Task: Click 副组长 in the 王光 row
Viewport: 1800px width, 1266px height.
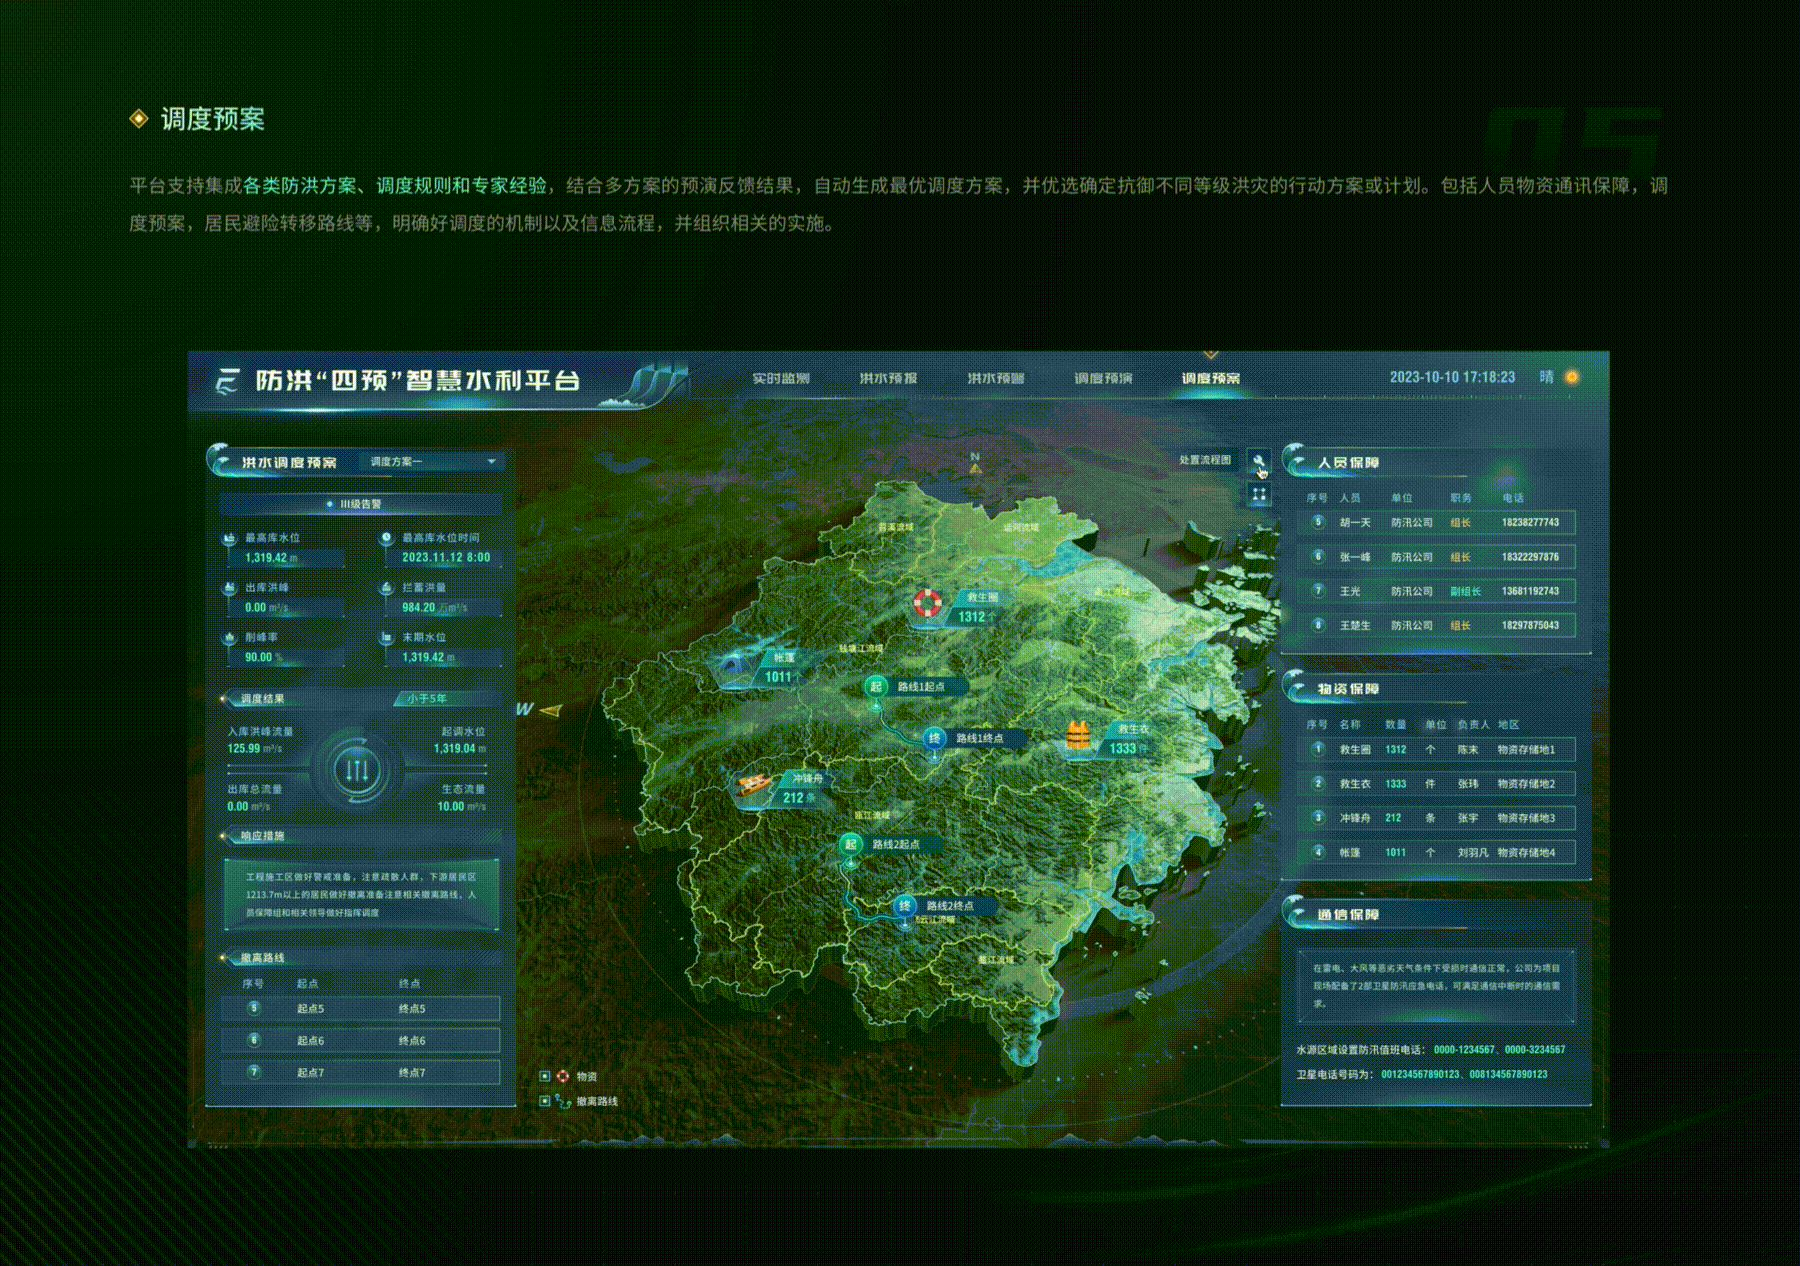Action: pyautogui.click(x=1465, y=591)
